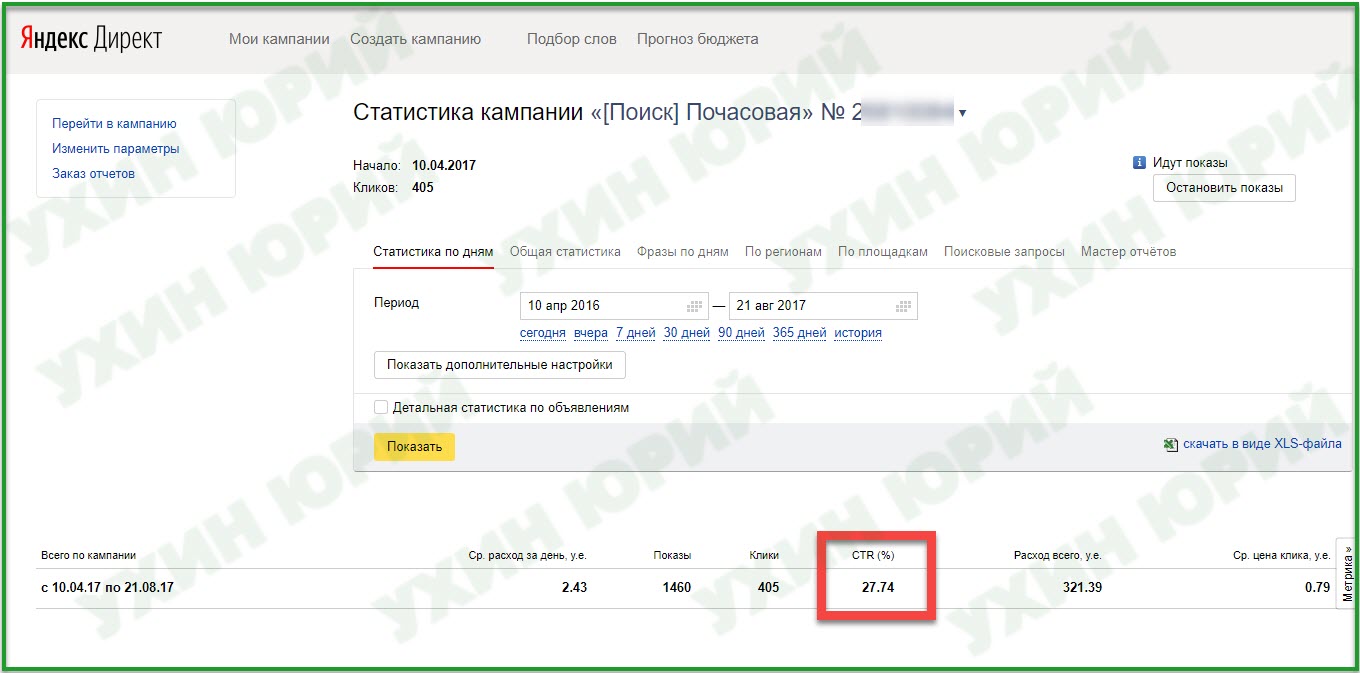Open Подбор слов menu item

tap(572, 39)
